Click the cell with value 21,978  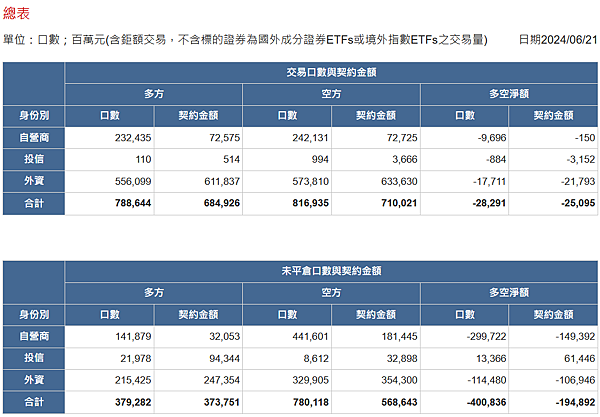tap(109, 358)
